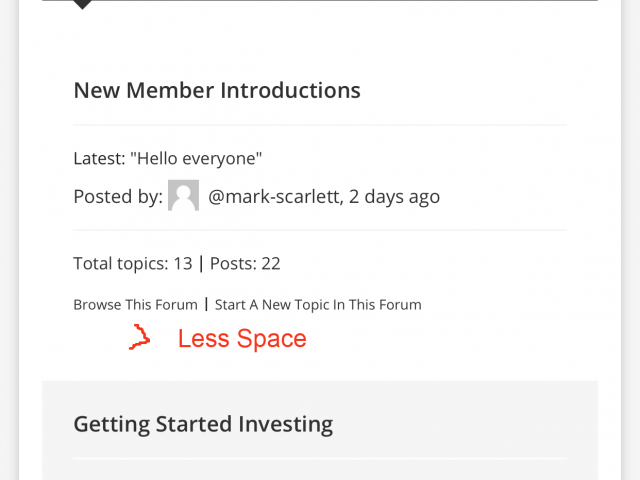Click the red hand-drawn bracket mark
640x480 pixels.
tap(140, 337)
